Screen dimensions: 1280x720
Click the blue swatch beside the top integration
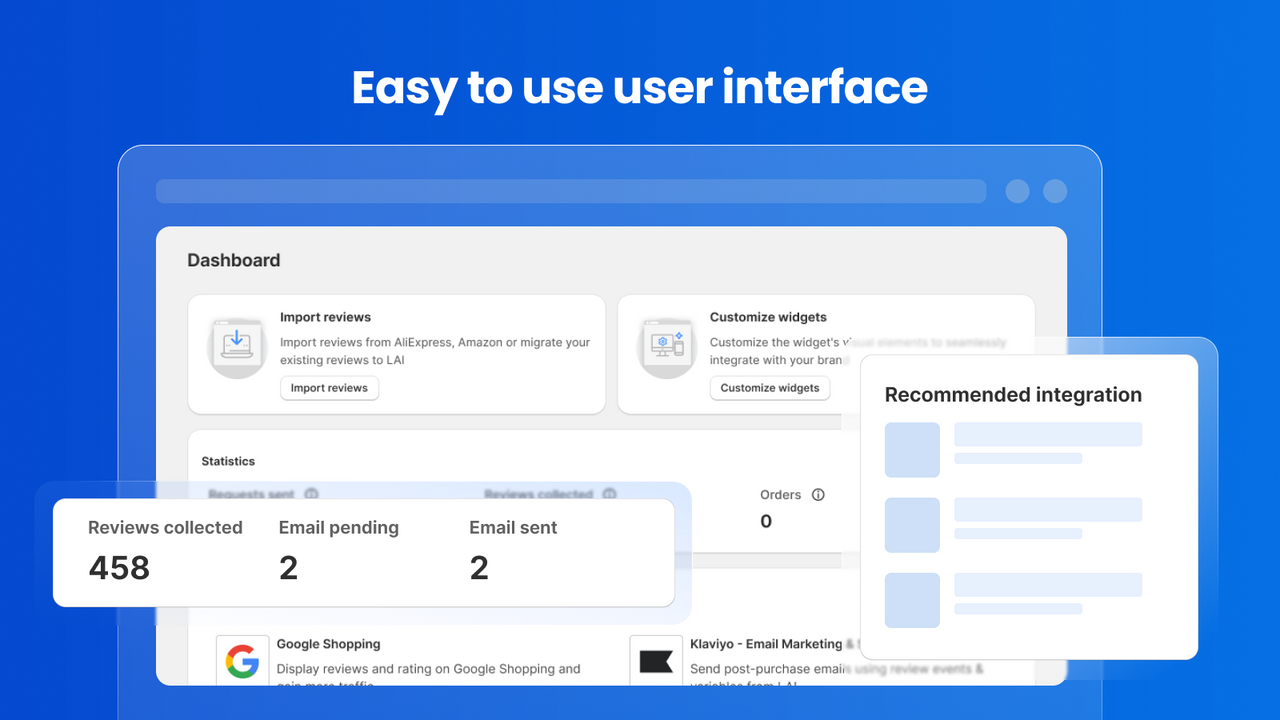[911, 450]
